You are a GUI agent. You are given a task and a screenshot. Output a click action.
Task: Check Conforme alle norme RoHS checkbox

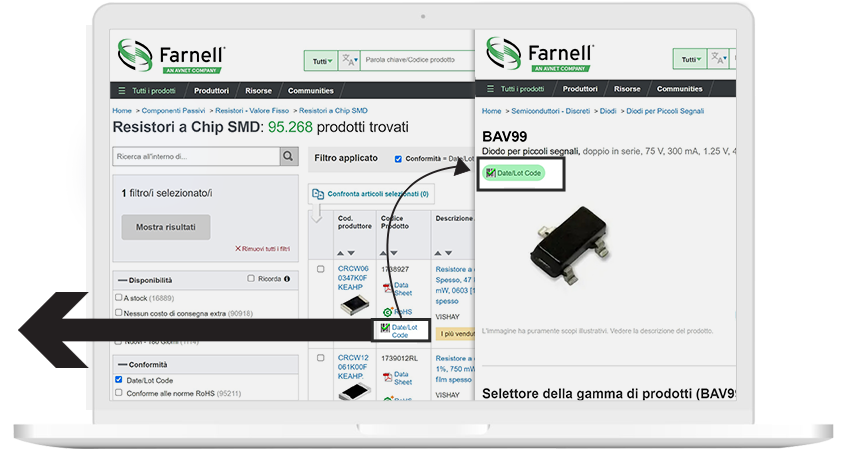tap(119, 393)
